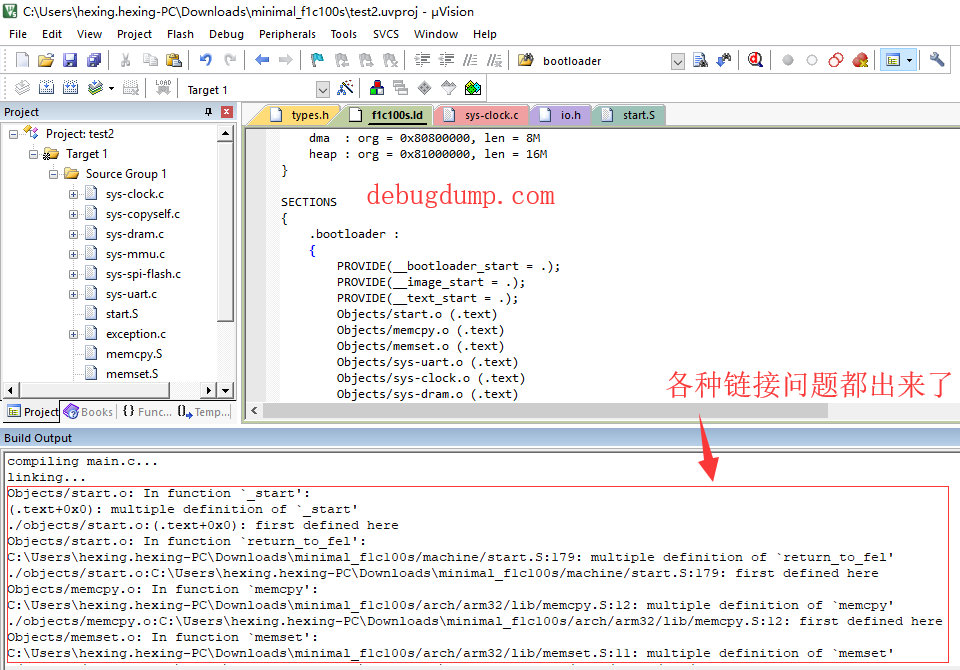Switch to the Books panel tab
The width and height of the screenshot is (960, 670).
tap(89, 412)
